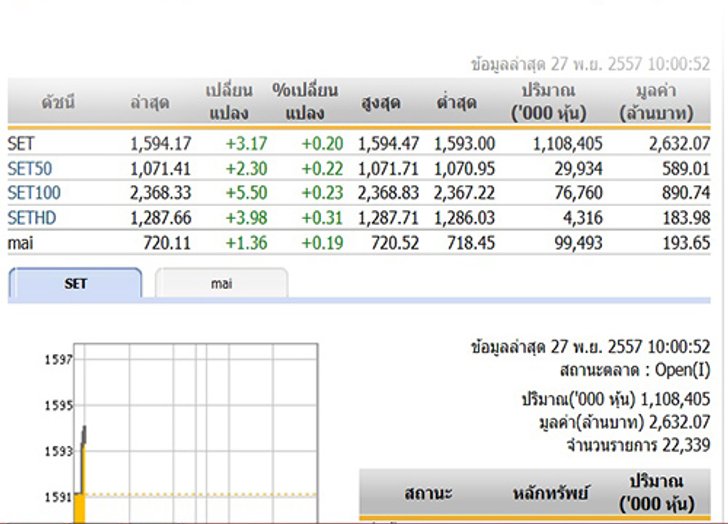Select SETHD last value 1,287.66
The image size is (728, 524).
point(161,218)
